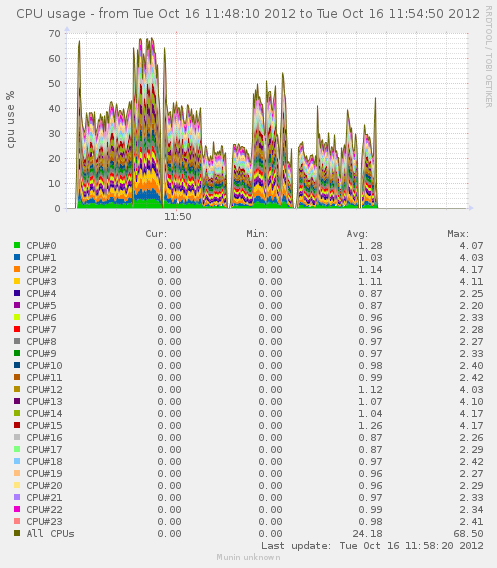Select the orange CPU#2 legend color box
Screen dimensions: 497x568
tap(17, 269)
